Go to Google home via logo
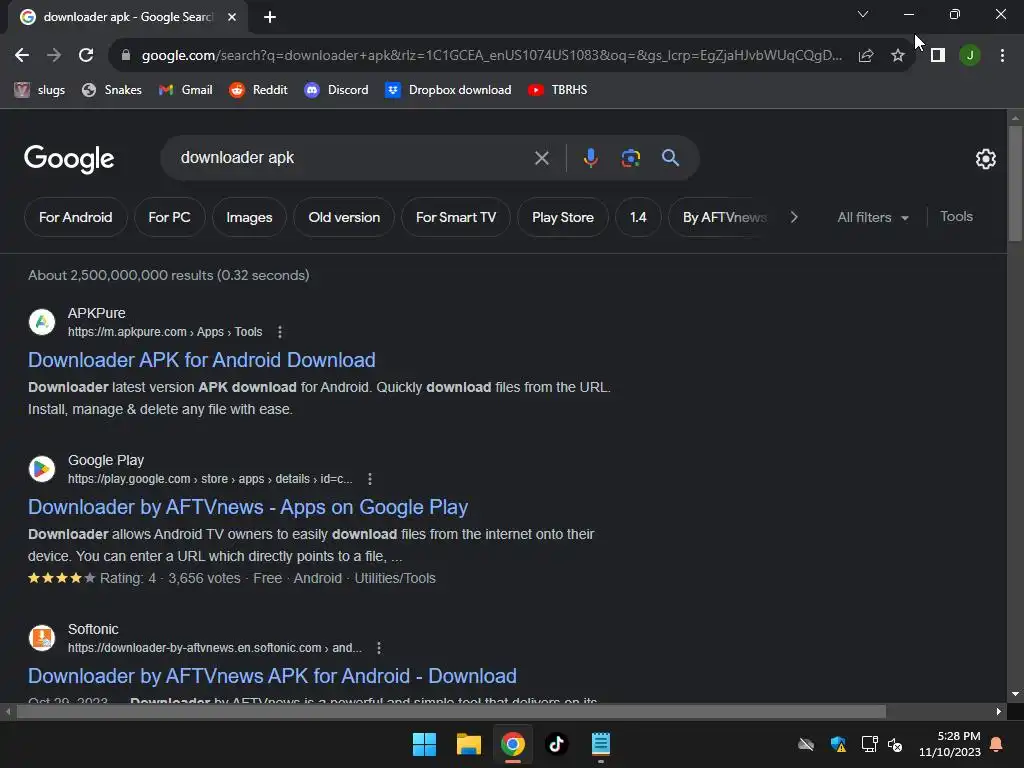Screen dimensions: 1024x768 coord(69,159)
